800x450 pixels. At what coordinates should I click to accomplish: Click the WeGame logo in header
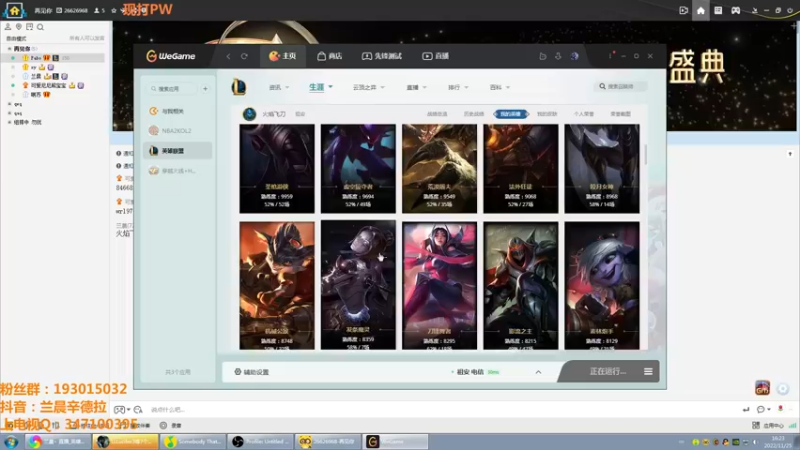pyautogui.click(x=171, y=56)
